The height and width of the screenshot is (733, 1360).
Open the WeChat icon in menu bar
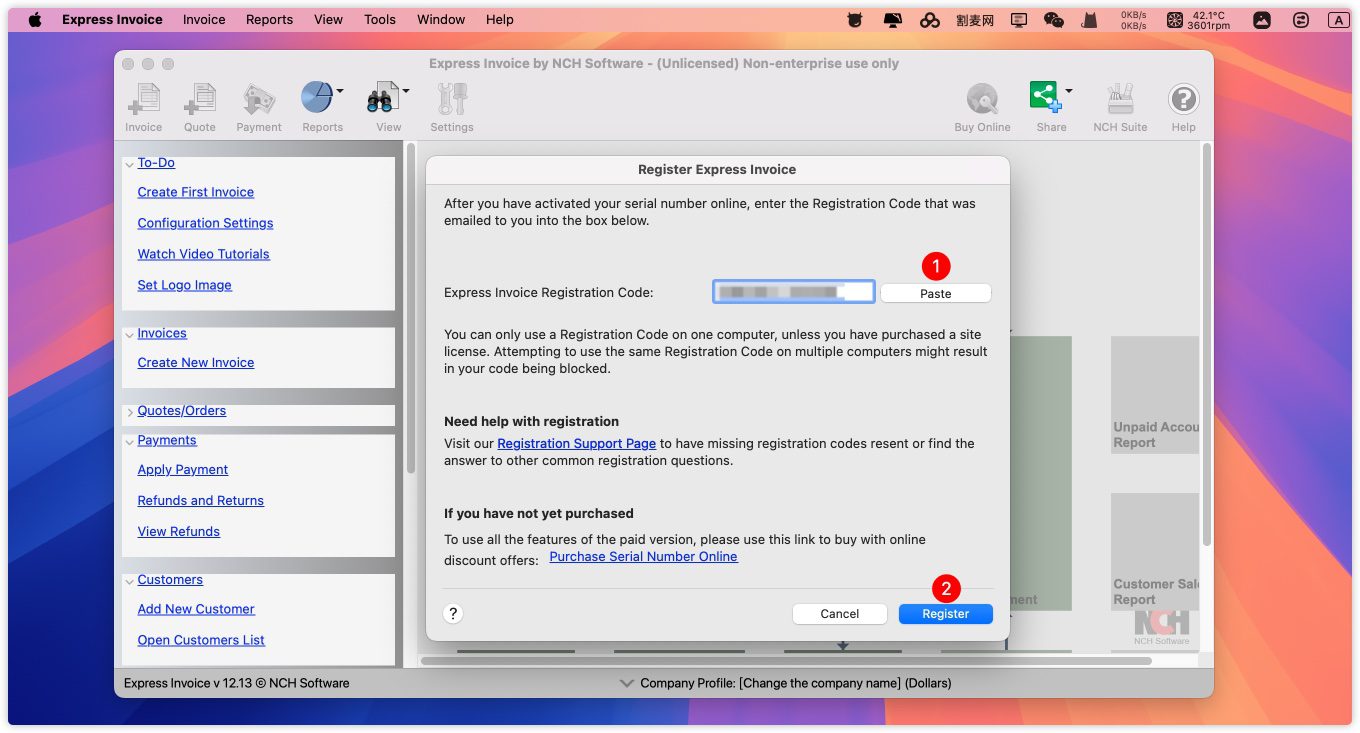click(x=1053, y=19)
